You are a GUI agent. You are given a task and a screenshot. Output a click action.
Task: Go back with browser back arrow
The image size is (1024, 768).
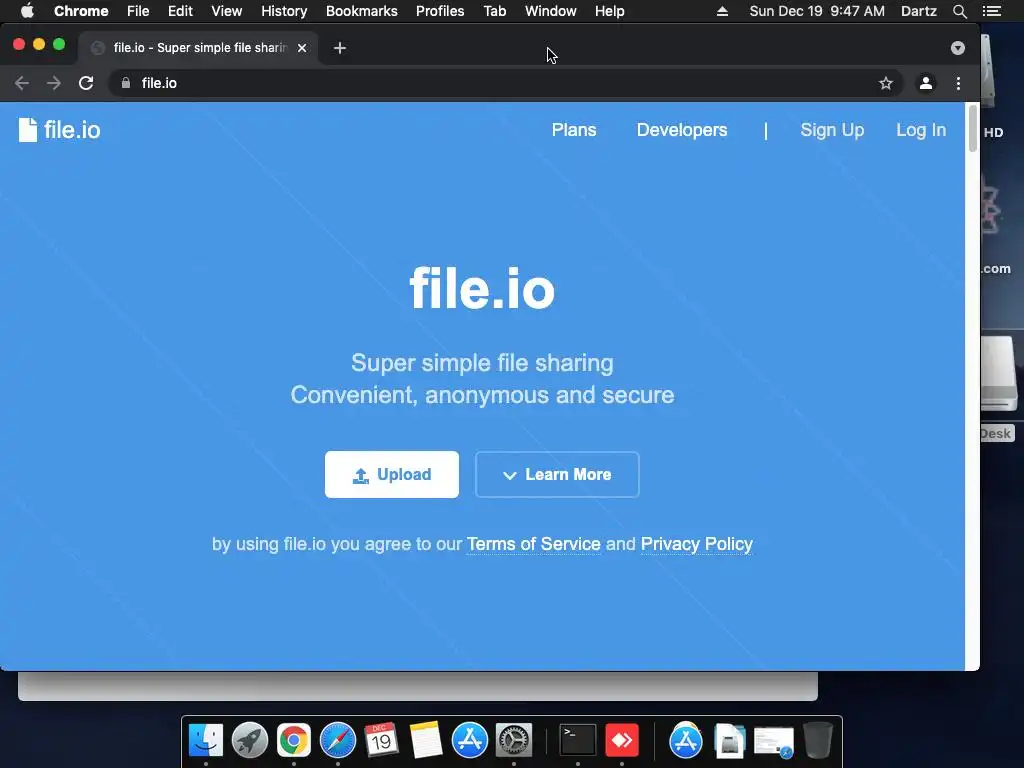point(22,83)
